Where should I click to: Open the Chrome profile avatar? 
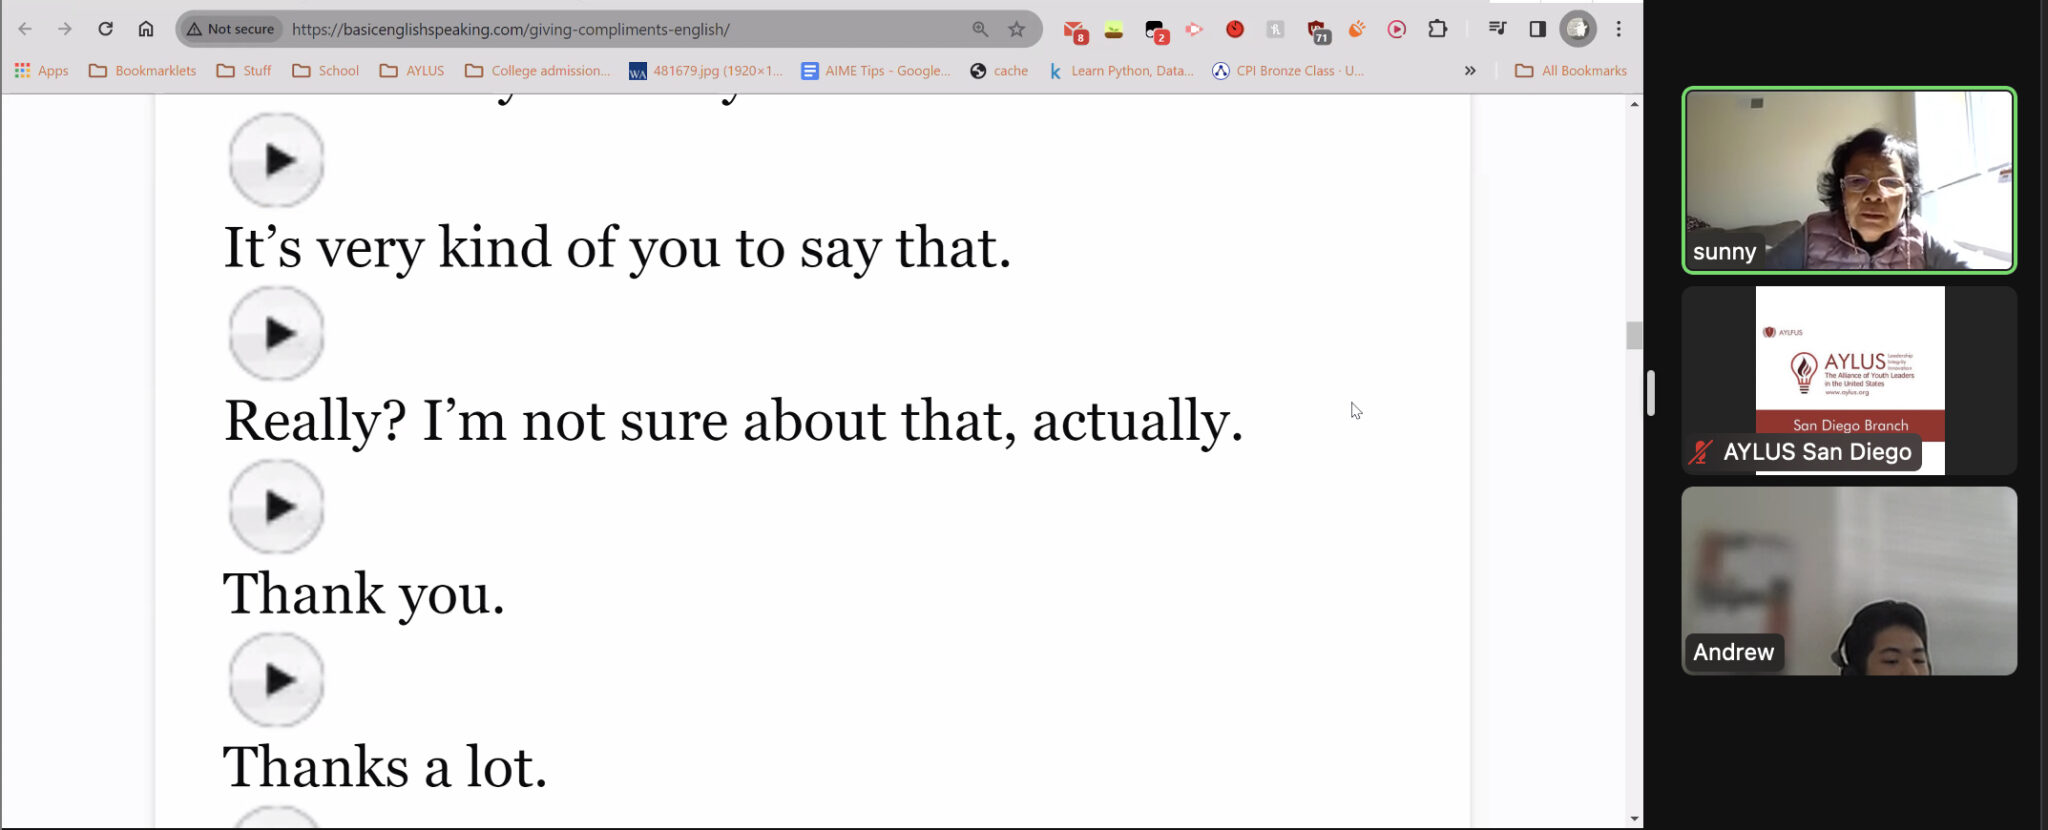coord(1578,29)
